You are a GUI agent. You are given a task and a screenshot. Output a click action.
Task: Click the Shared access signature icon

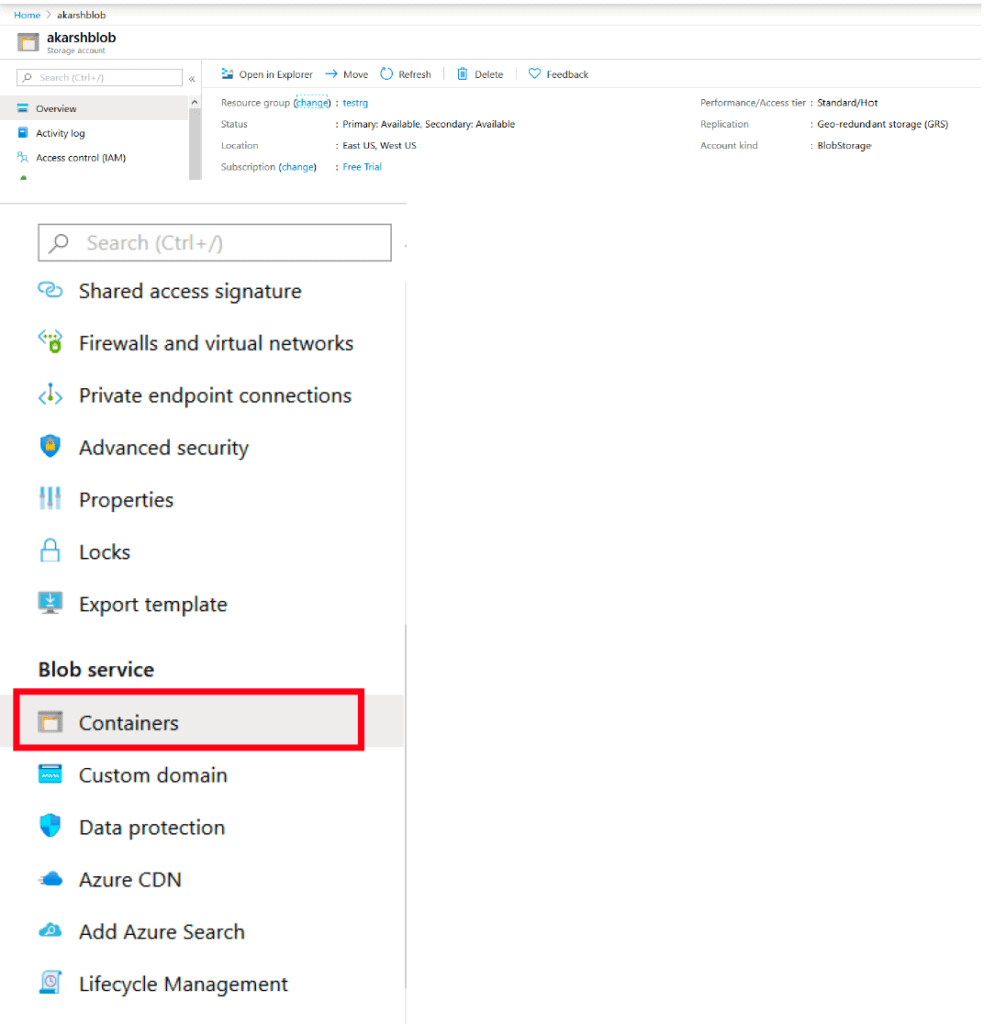point(50,290)
